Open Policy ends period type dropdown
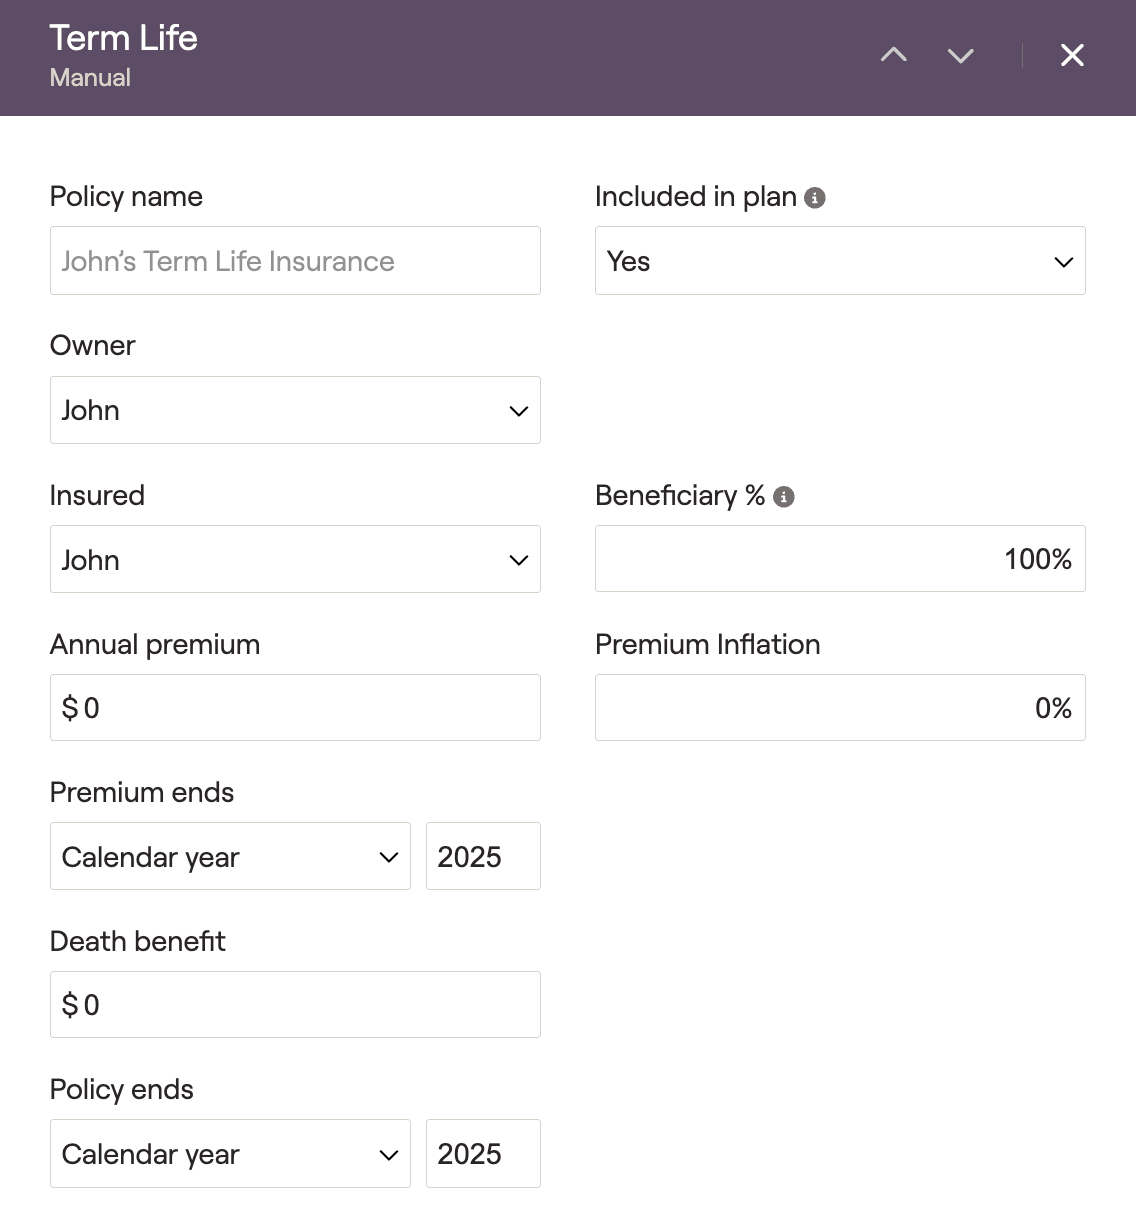1136x1228 pixels. [230, 1154]
